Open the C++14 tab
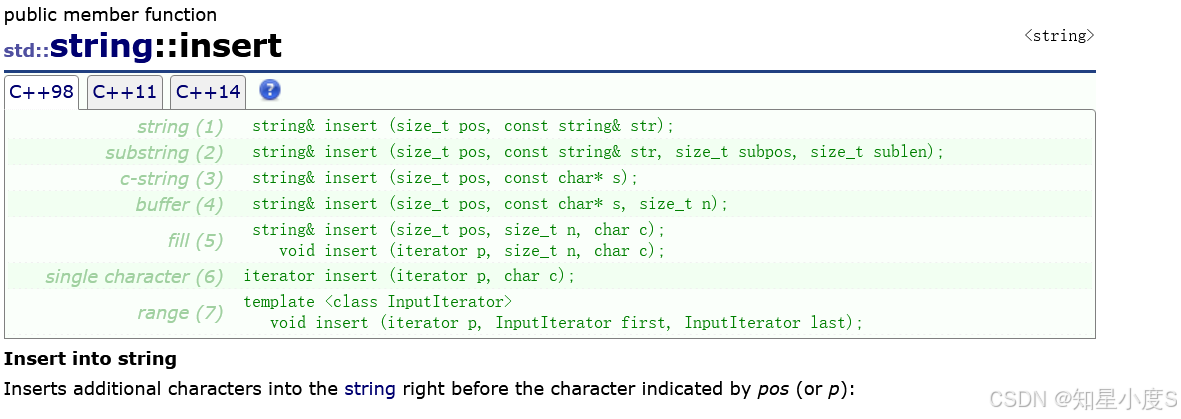1181x419 pixels. pos(208,93)
